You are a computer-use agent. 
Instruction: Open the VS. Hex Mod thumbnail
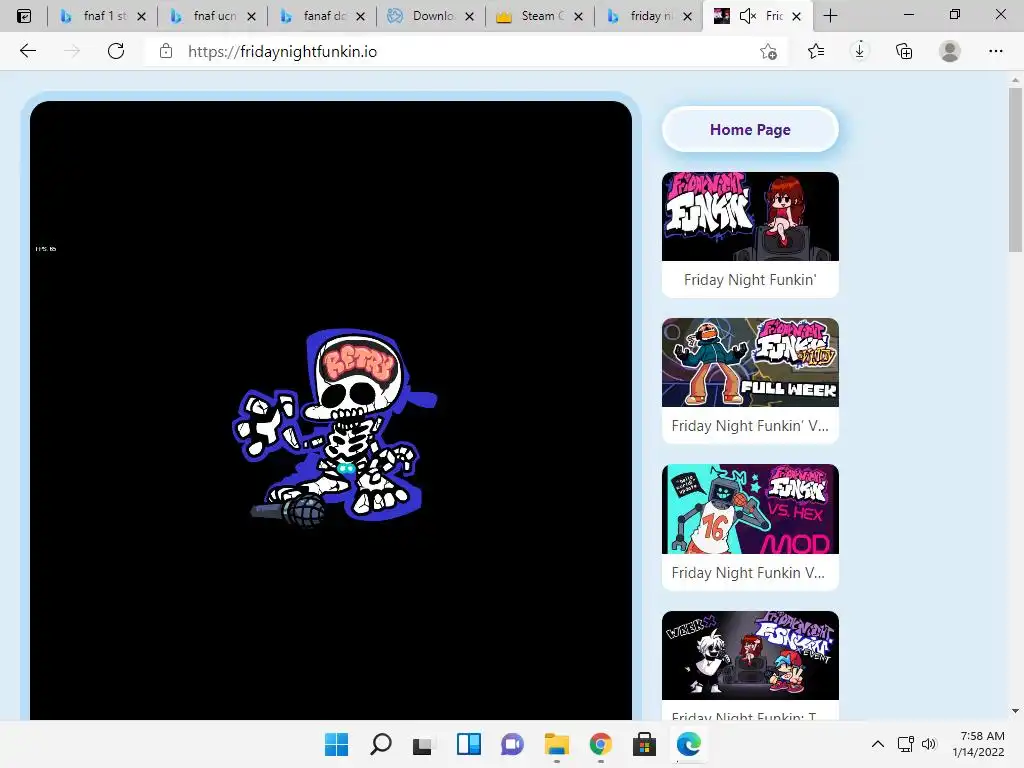(x=750, y=509)
